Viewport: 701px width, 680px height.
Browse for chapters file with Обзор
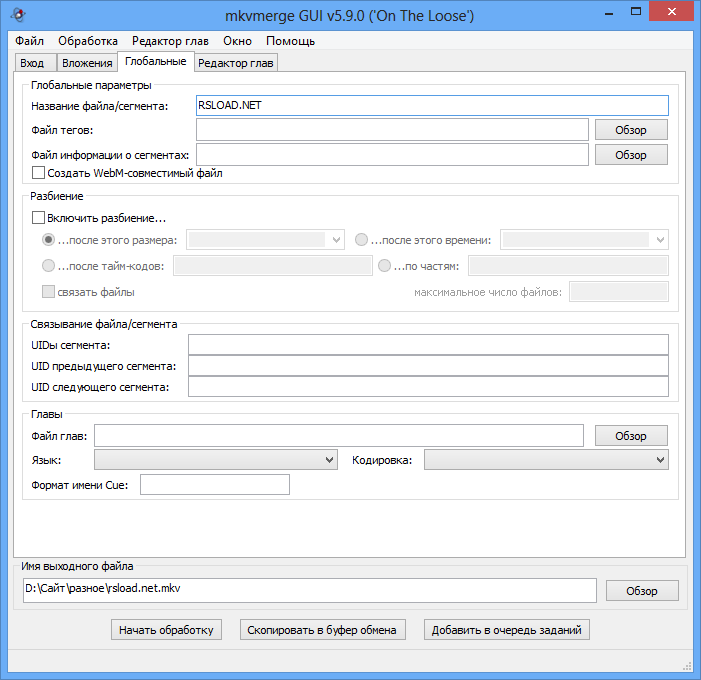(631, 435)
